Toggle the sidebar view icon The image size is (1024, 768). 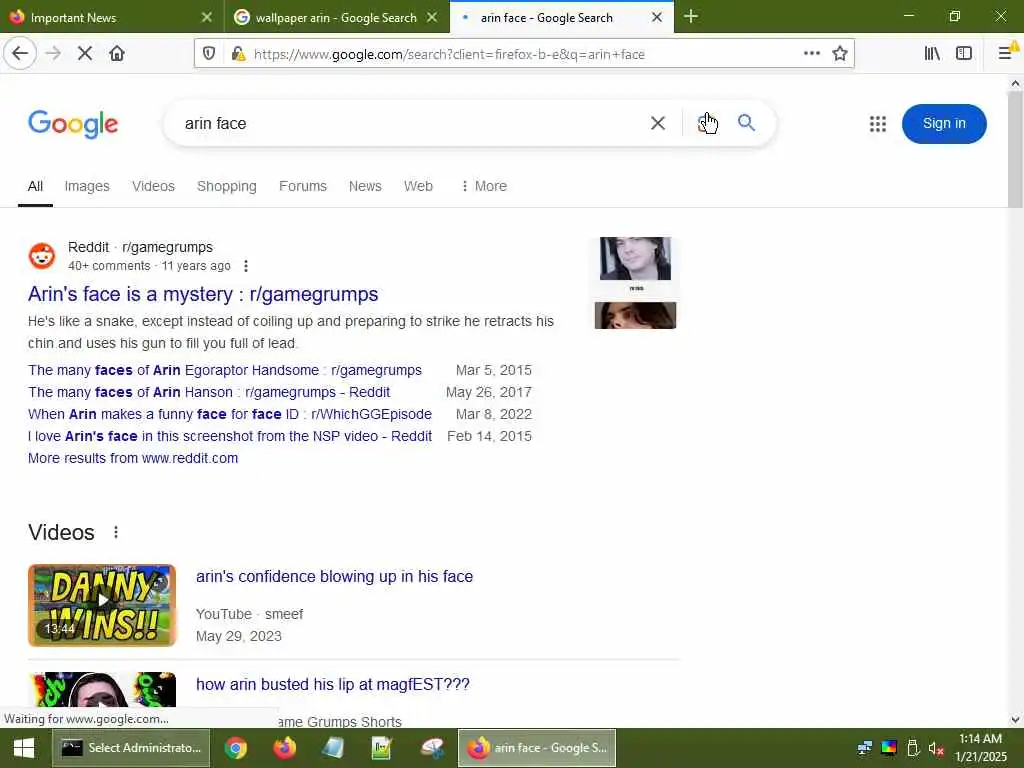964,54
